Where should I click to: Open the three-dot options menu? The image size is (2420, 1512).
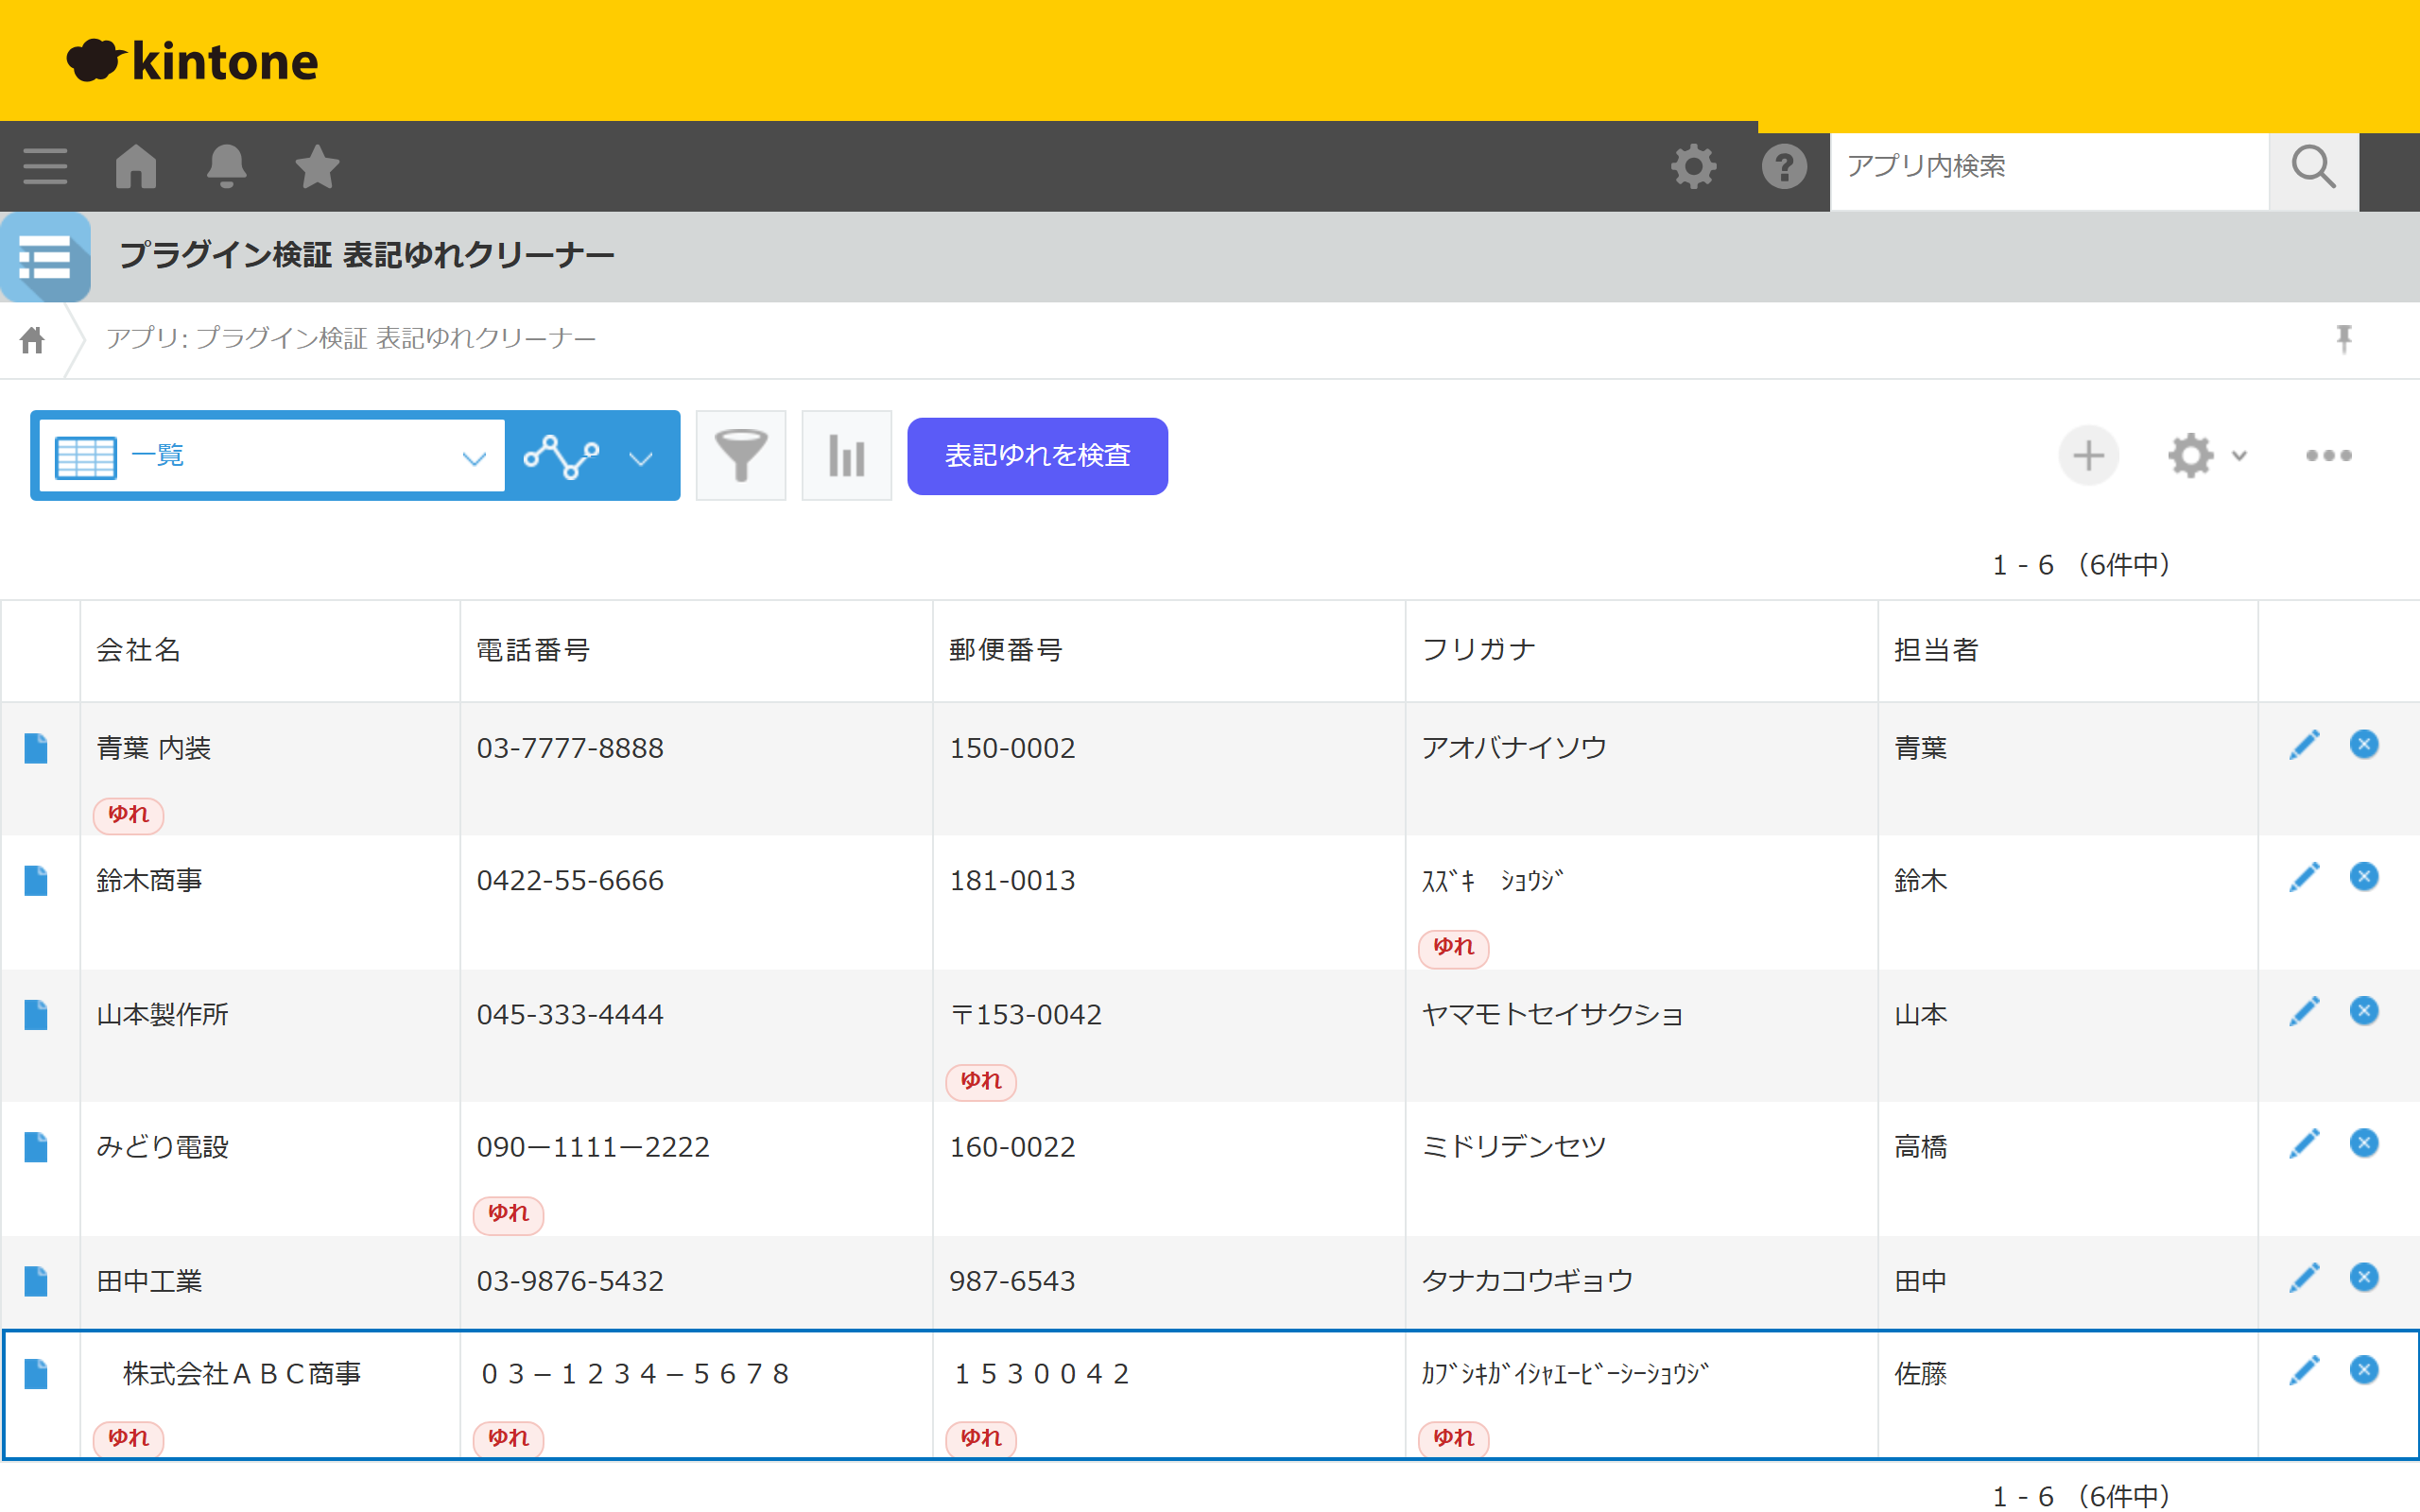(x=2328, y=456)
